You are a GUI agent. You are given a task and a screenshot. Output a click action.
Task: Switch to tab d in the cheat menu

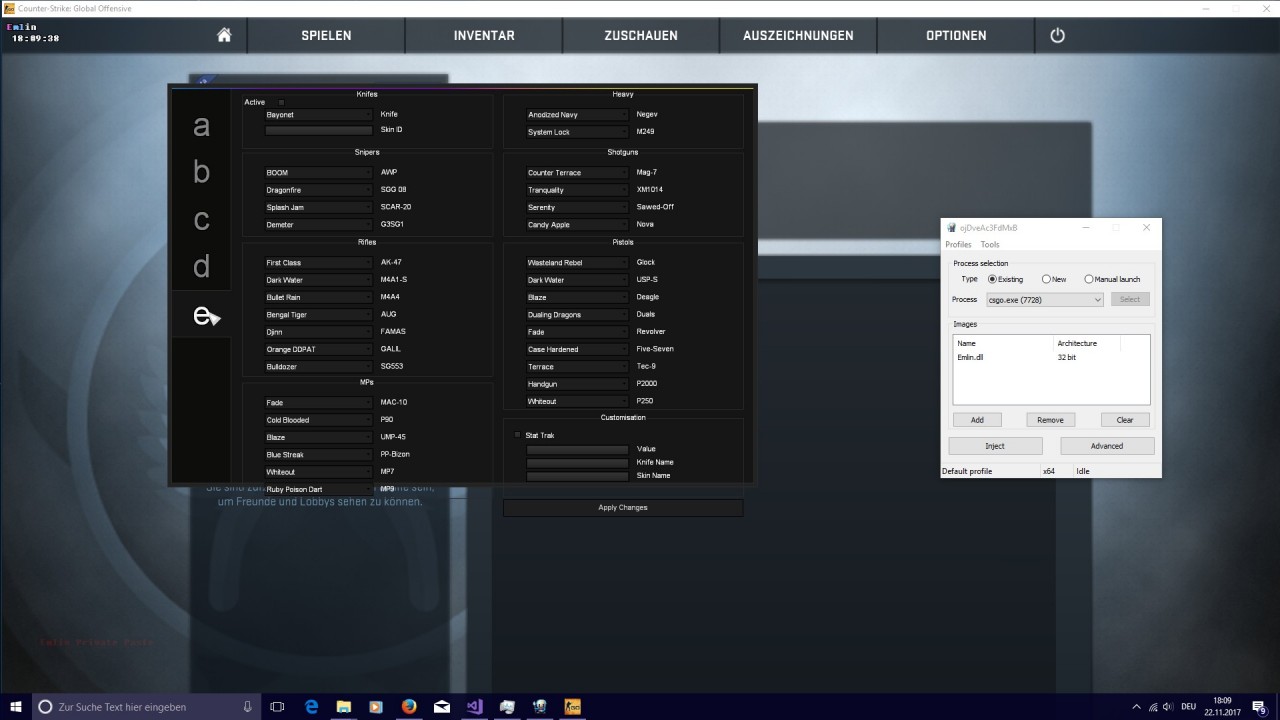tap(201, 266)
